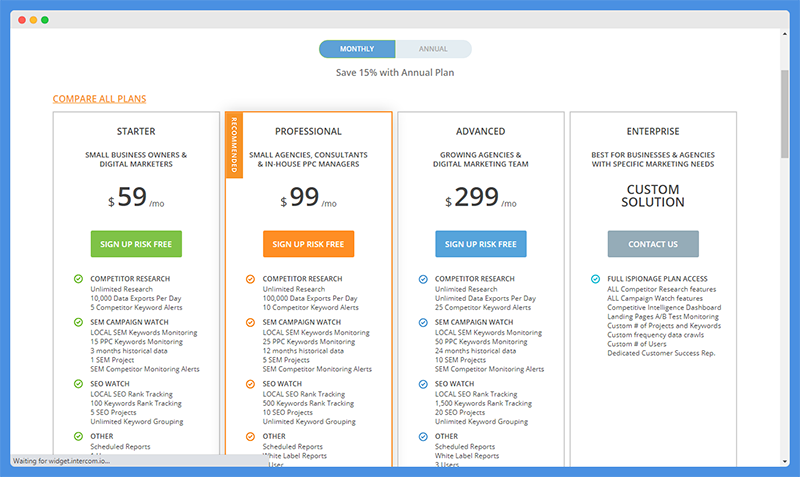Switch billing to the Annual toggle
Image resolution: width=800 pixels, height=477 pixels.
433,49
